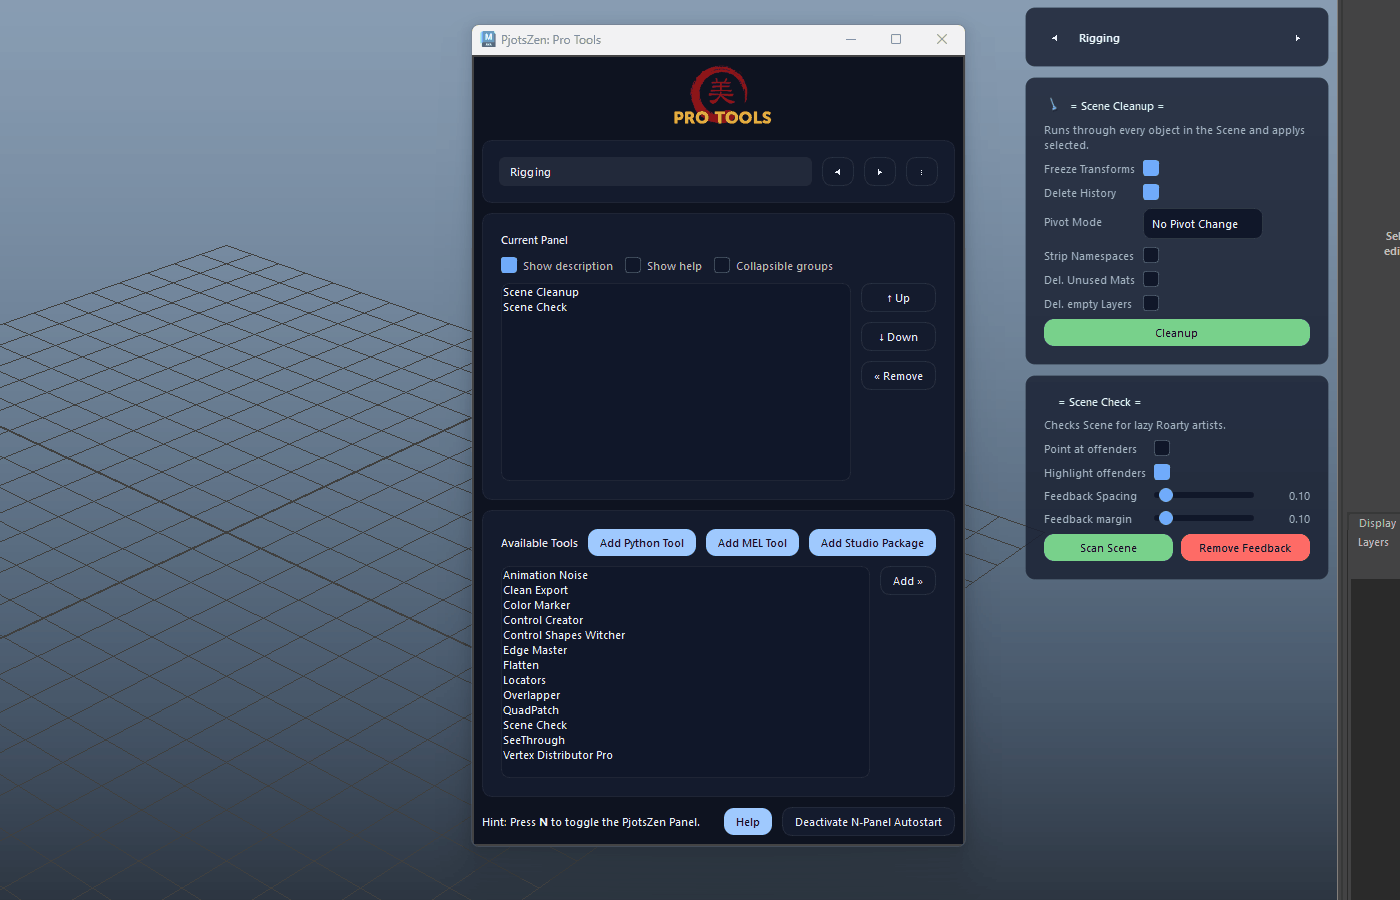Select Flatten tool in list
This screenshot has height=900, width=1400.
point(521,665)
